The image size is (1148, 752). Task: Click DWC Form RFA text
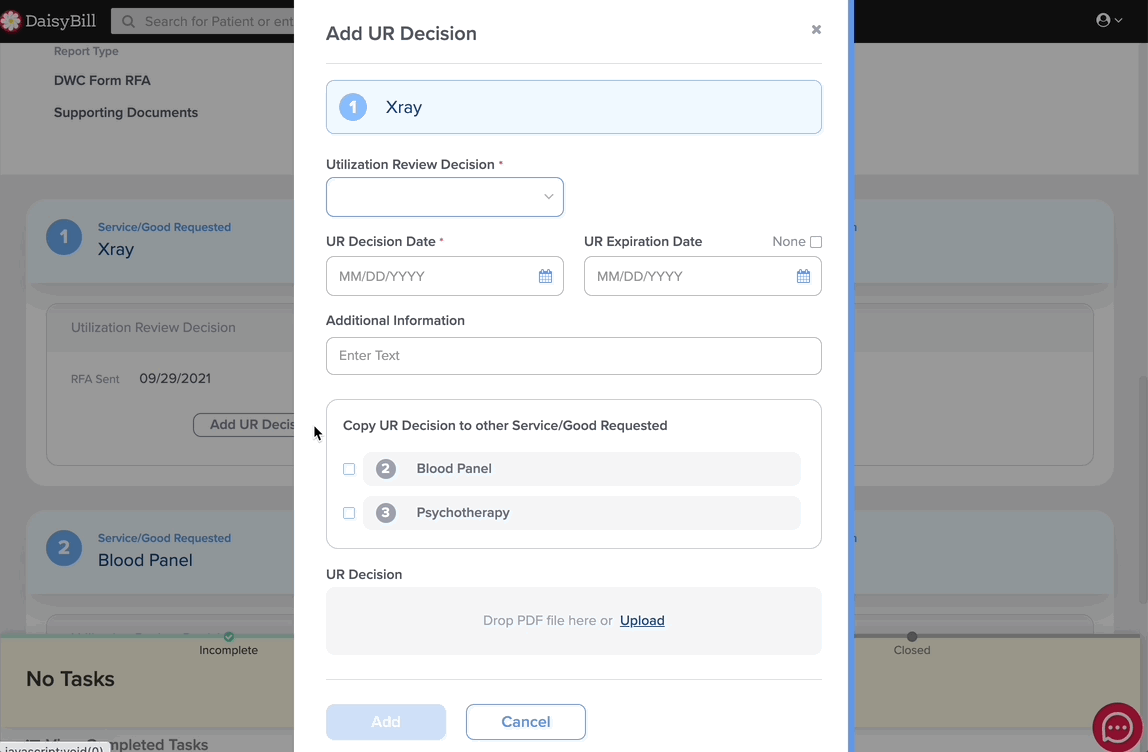click(x=102, y=81)
